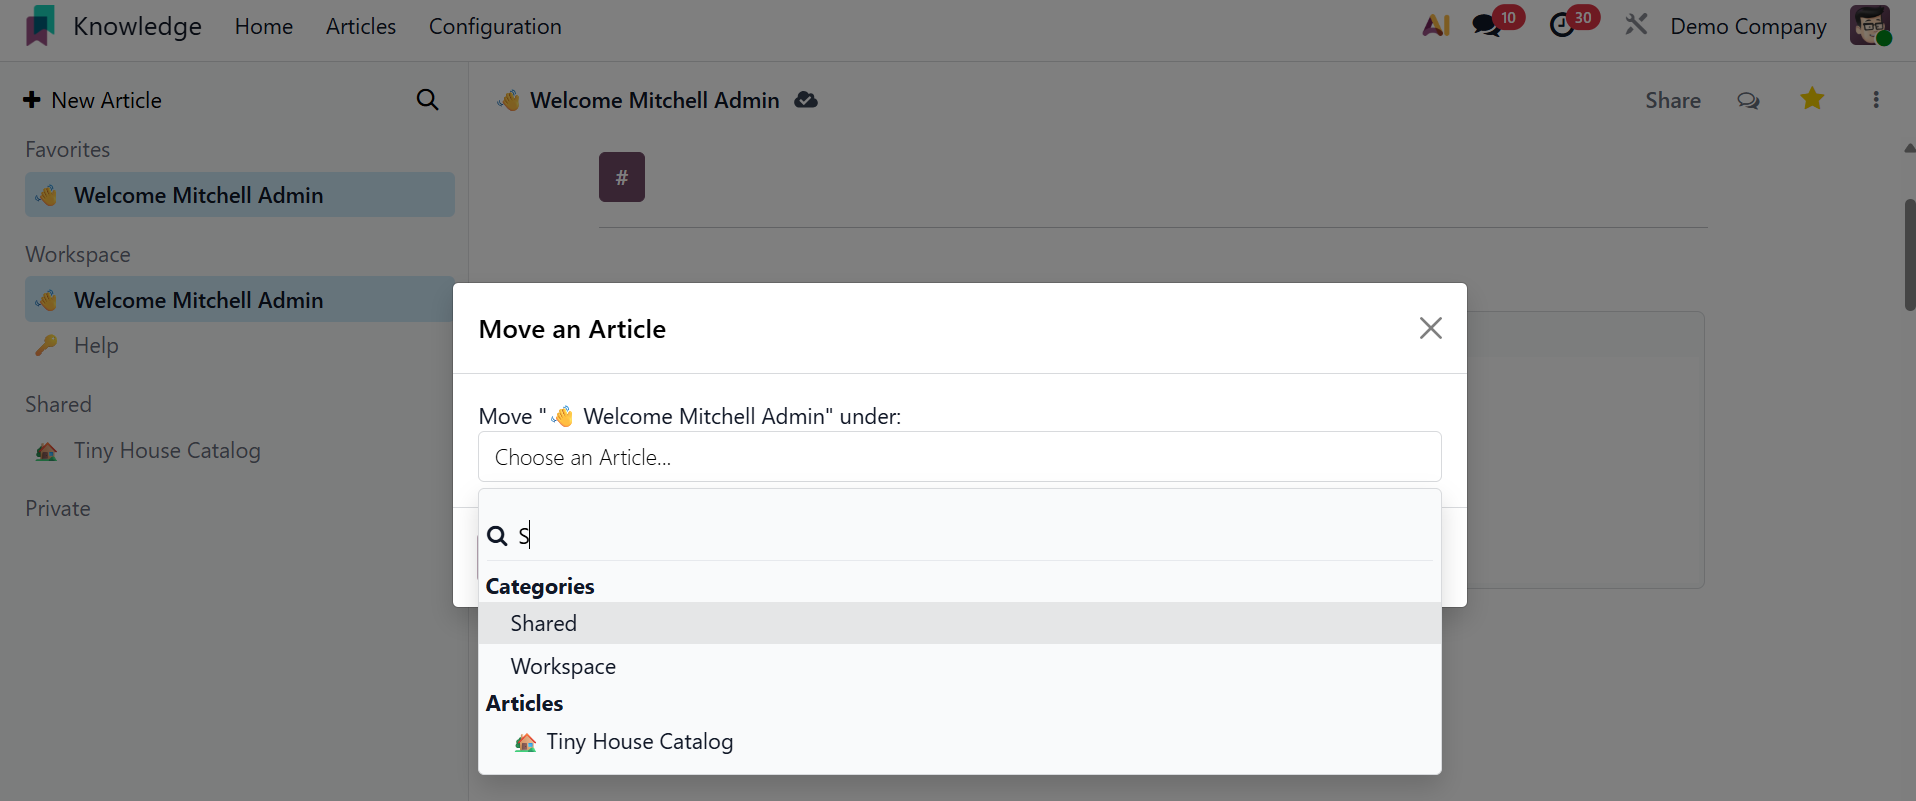Open the article comments icon
This screenshot has width=1916, height=801.
[x=1748, y=101]
